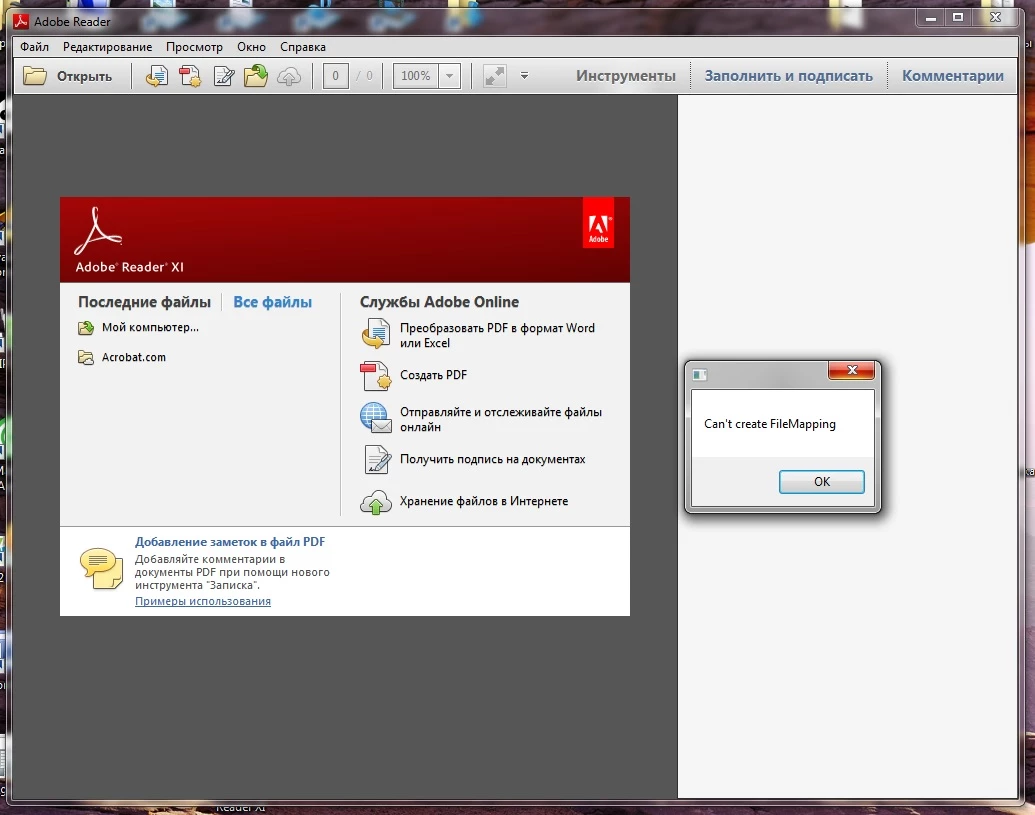The width and height of the screenshot is (1035, 815).
Task: Click the Добавление заметок в файл PDF heading
Action: point(230,542)
